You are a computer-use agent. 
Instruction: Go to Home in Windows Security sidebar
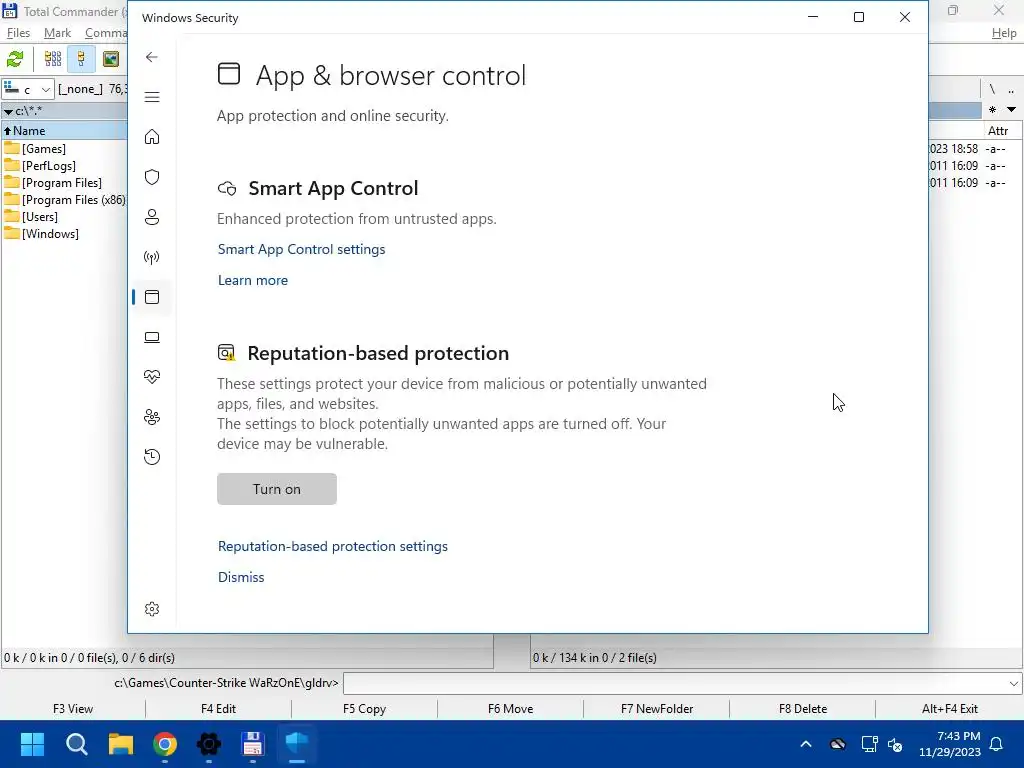(x=152, y=137)
